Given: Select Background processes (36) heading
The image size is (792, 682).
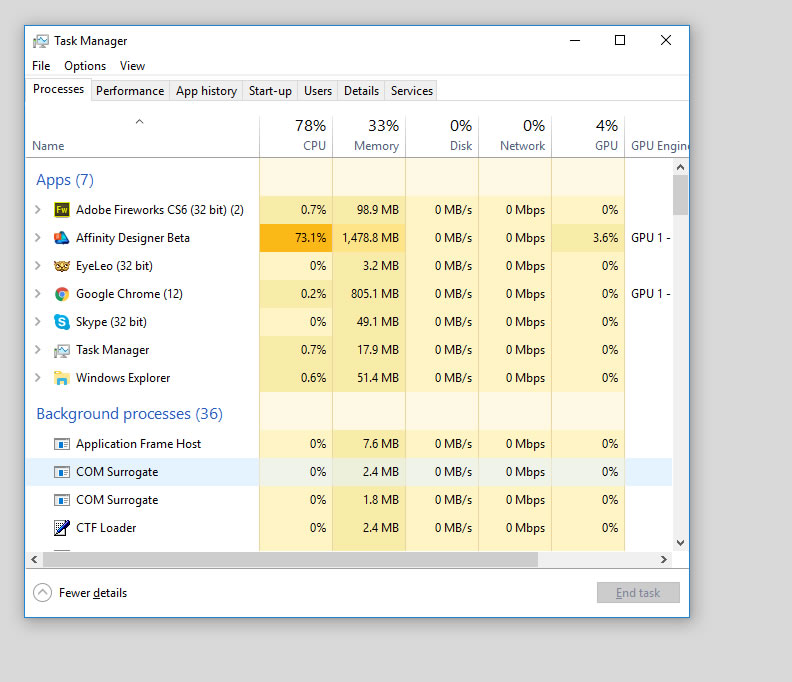Looking at the screenshot, I should click(129, 414).
